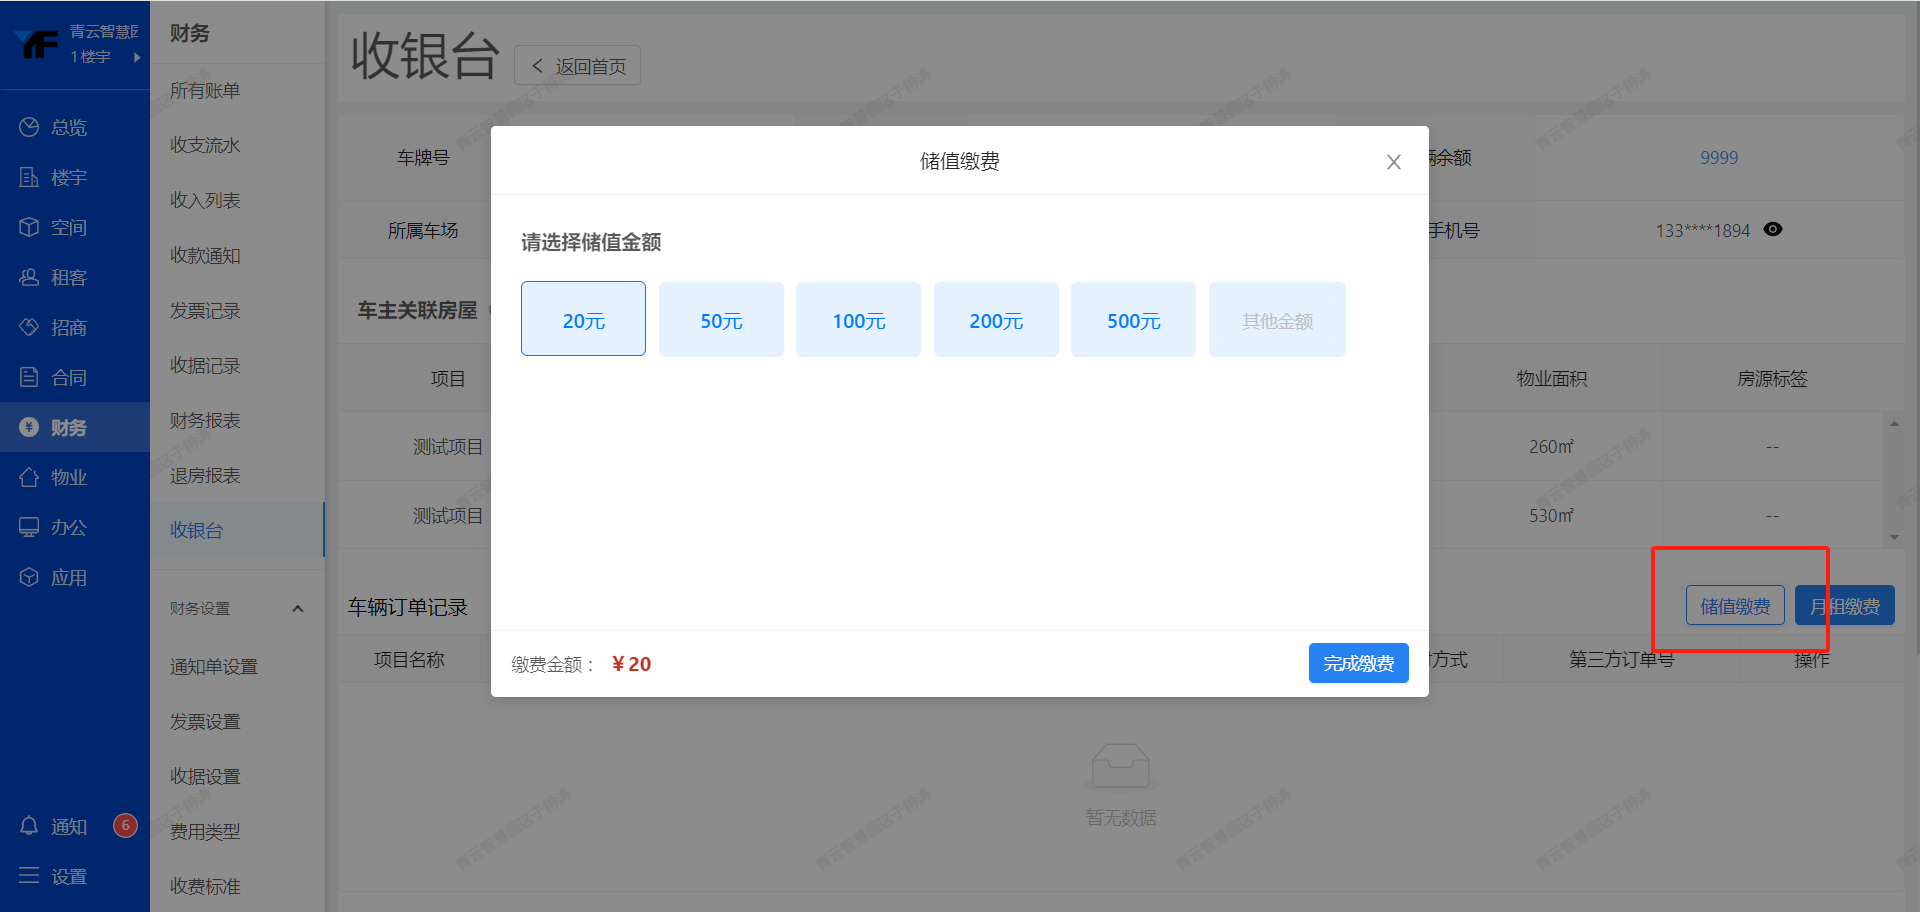
Task: Open the 楼宇 building icon
Action: coord(29,177)
